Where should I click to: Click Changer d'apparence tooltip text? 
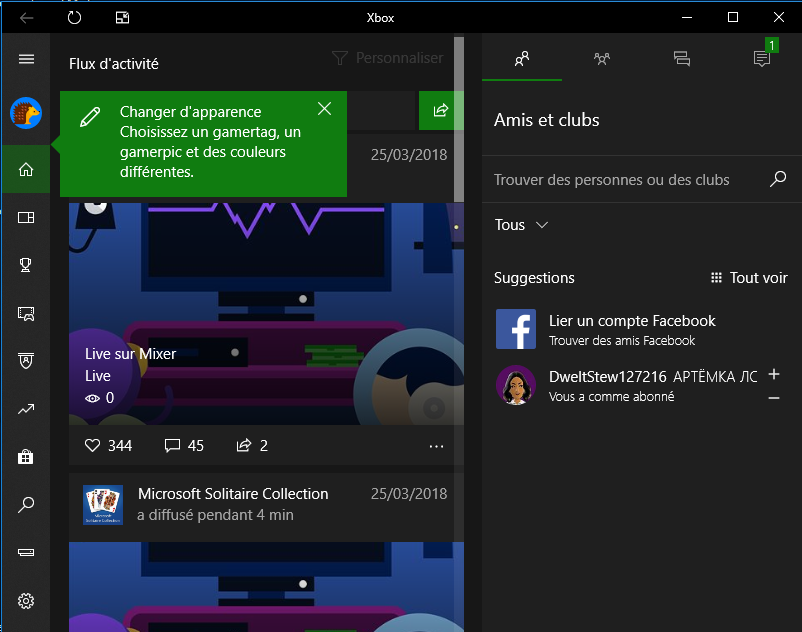pyautogui.click(x=190, y=111)
